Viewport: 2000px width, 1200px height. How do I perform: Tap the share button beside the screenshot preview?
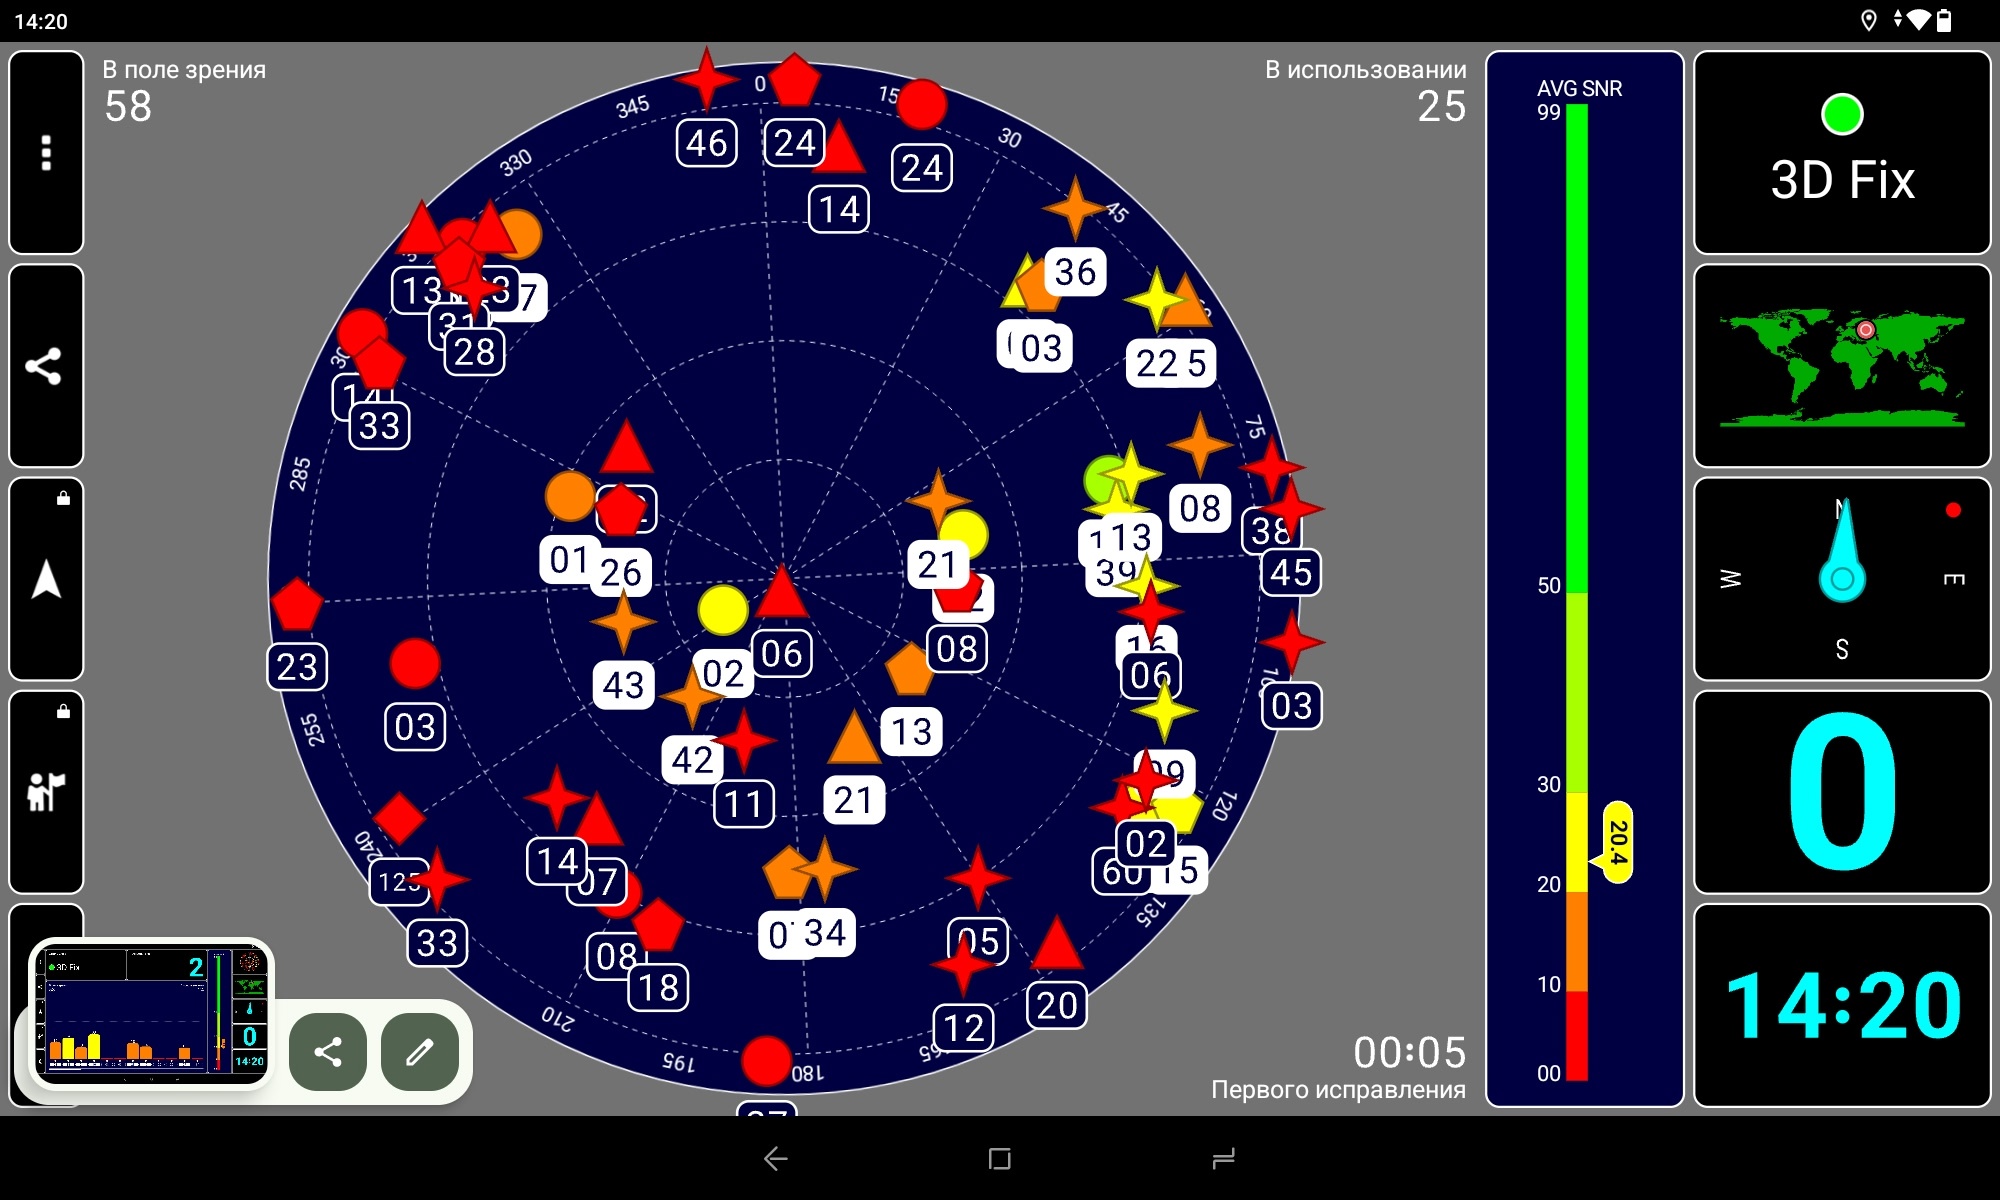(328, 1051)
